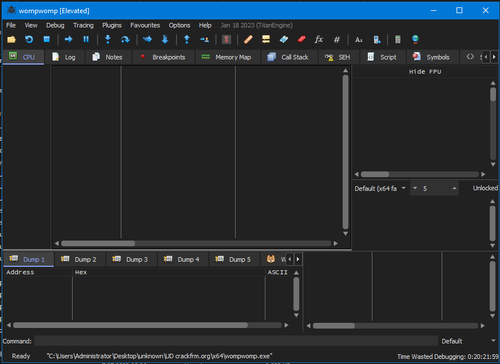This screenshot has height=364, width=500.
Task: Select the Dump 2 tab
Action: pyautogui.click(x=80, y=259)
